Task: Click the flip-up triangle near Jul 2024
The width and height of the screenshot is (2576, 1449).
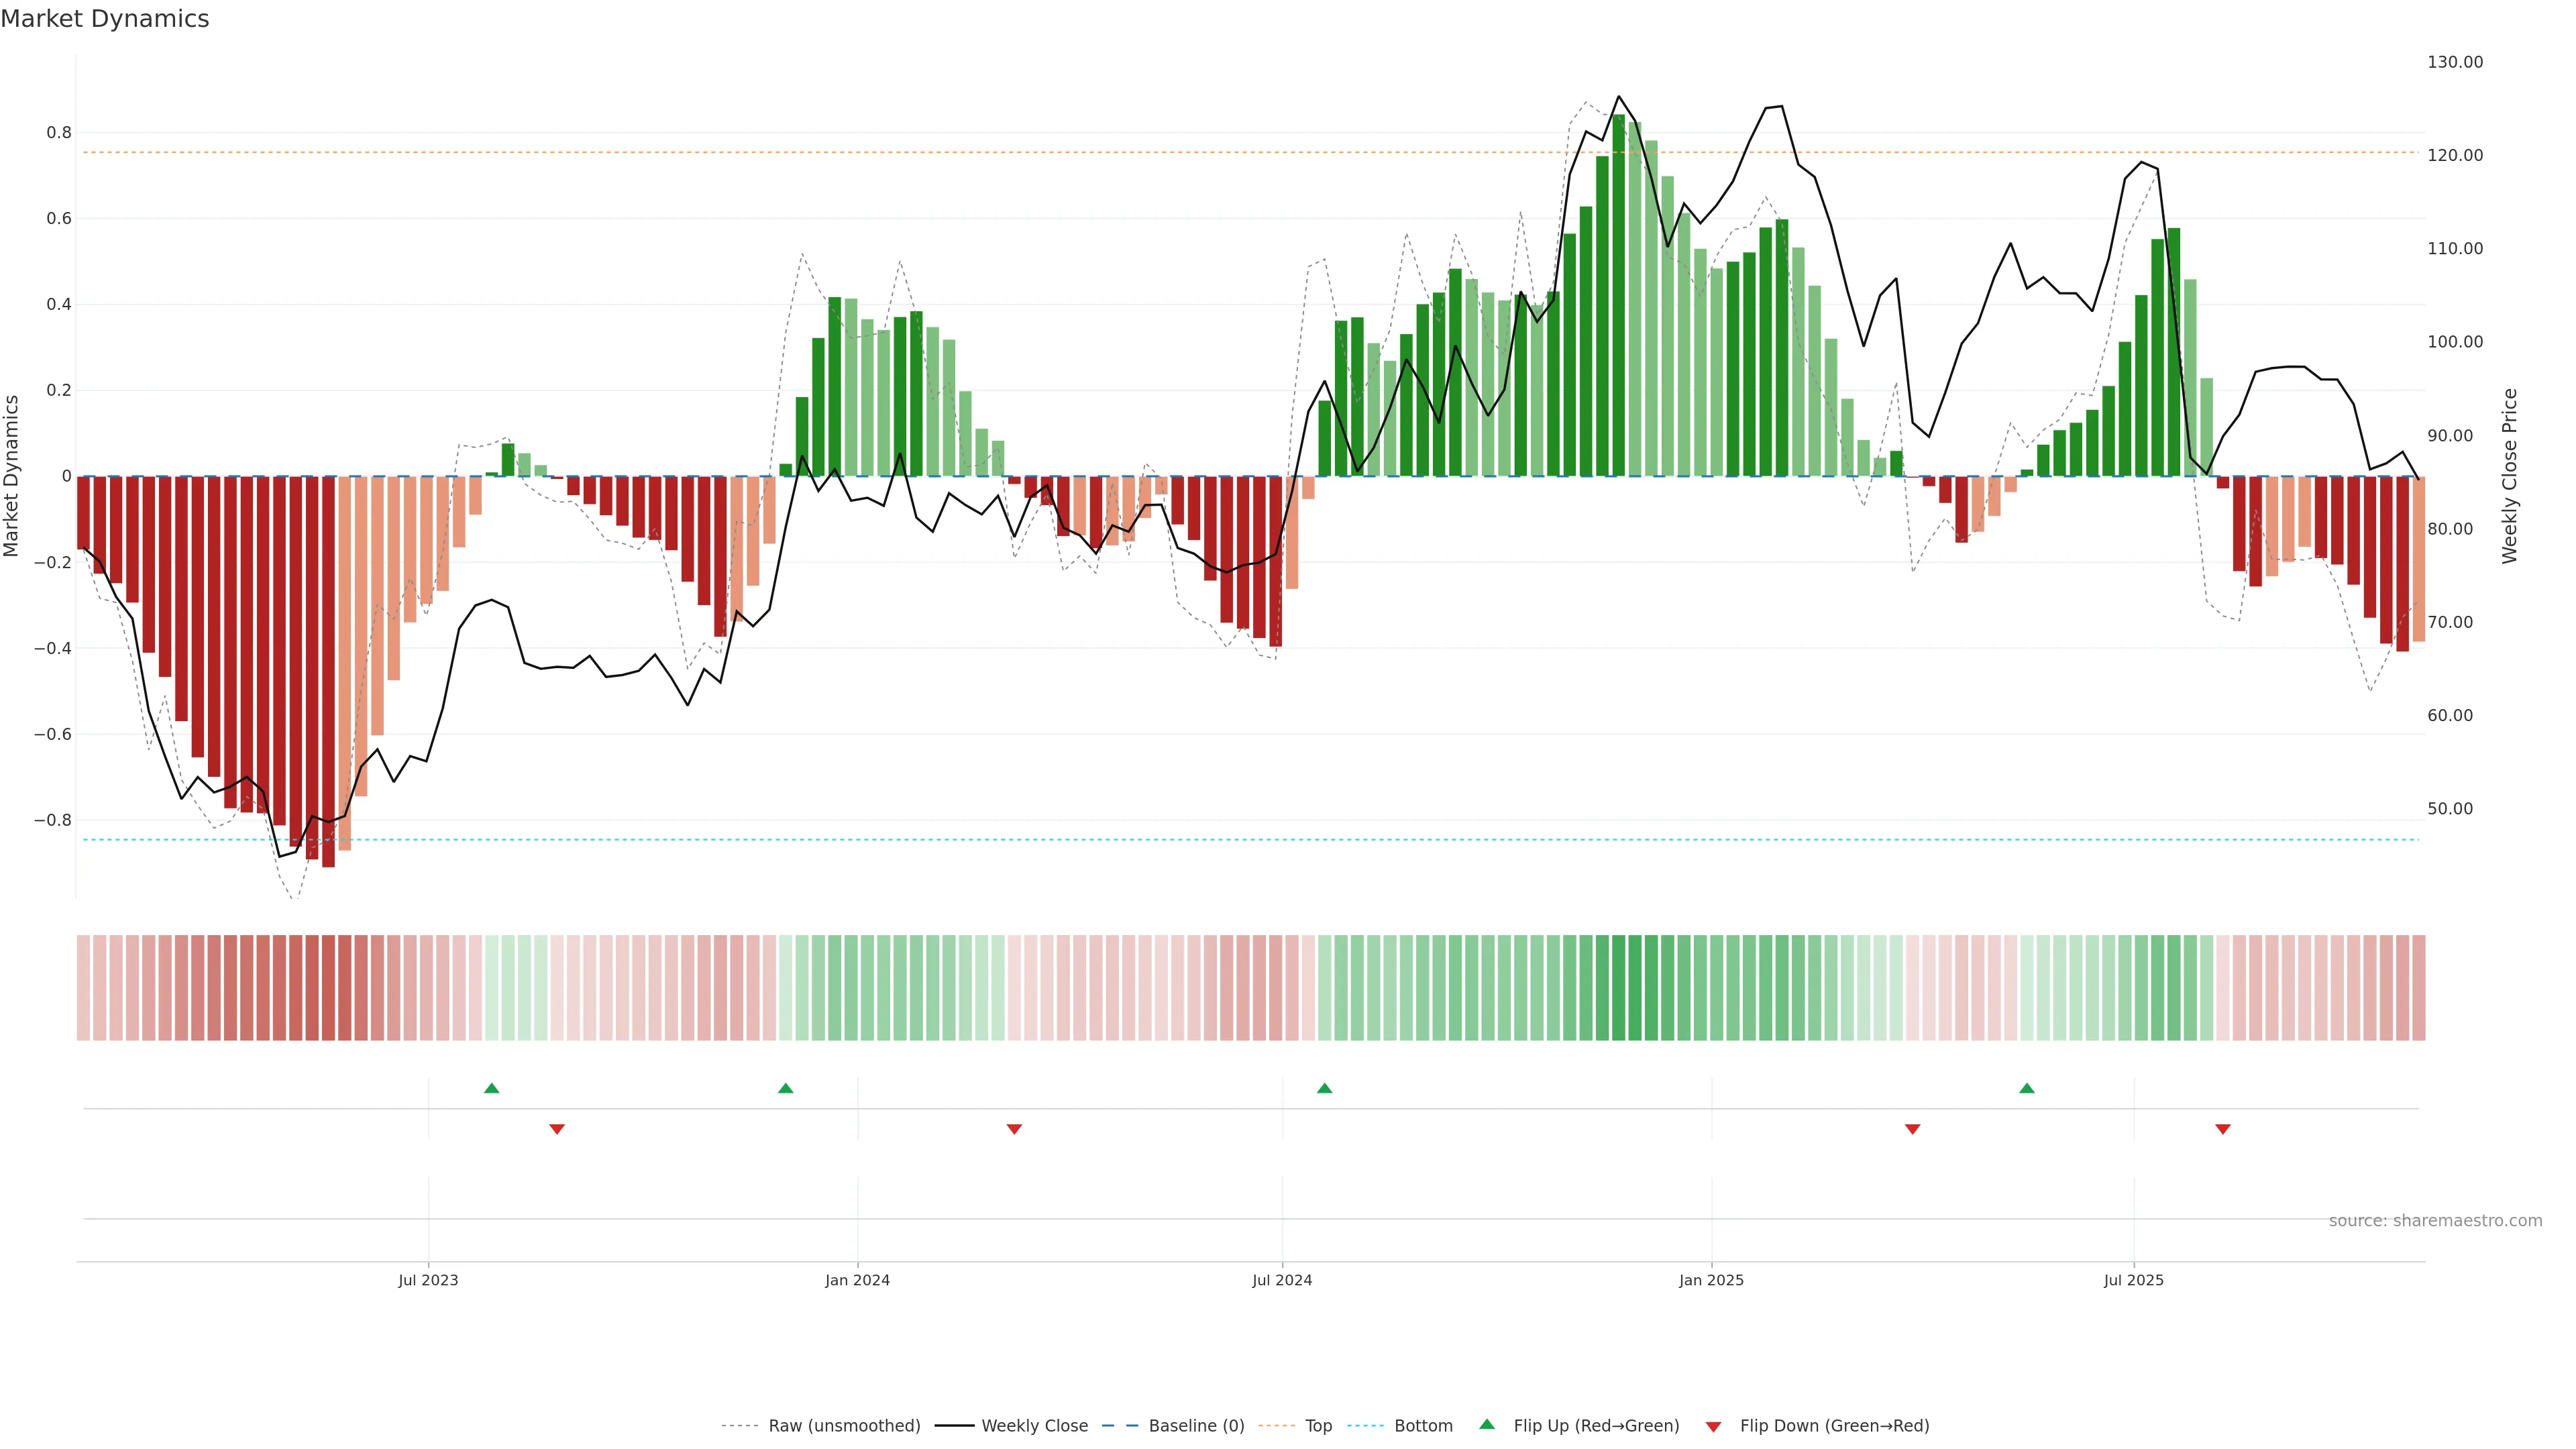Action: pos(1324,1088)
